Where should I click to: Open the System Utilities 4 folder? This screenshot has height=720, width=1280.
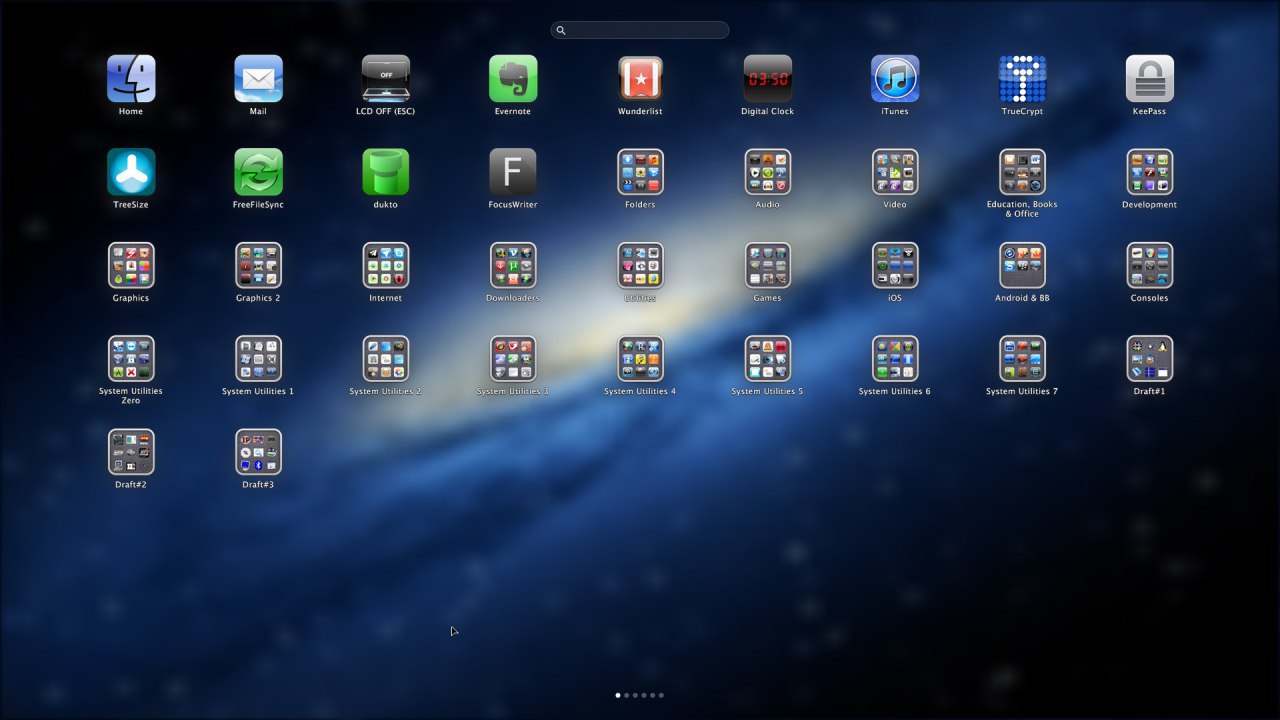pyautogui.click(x=640, y=358)
